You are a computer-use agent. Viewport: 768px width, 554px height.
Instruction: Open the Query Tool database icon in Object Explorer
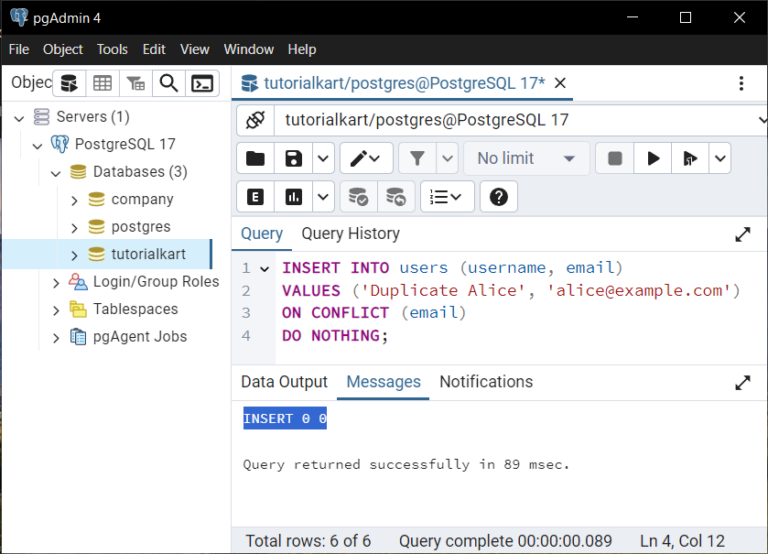tap(69, 83)
